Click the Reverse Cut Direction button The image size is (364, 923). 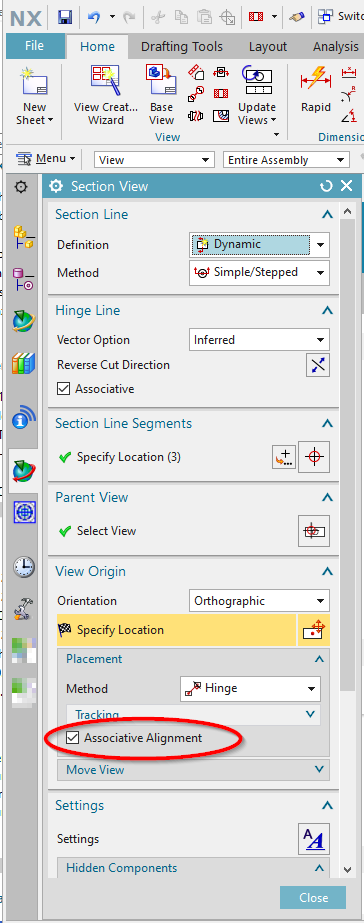[318, 365]
